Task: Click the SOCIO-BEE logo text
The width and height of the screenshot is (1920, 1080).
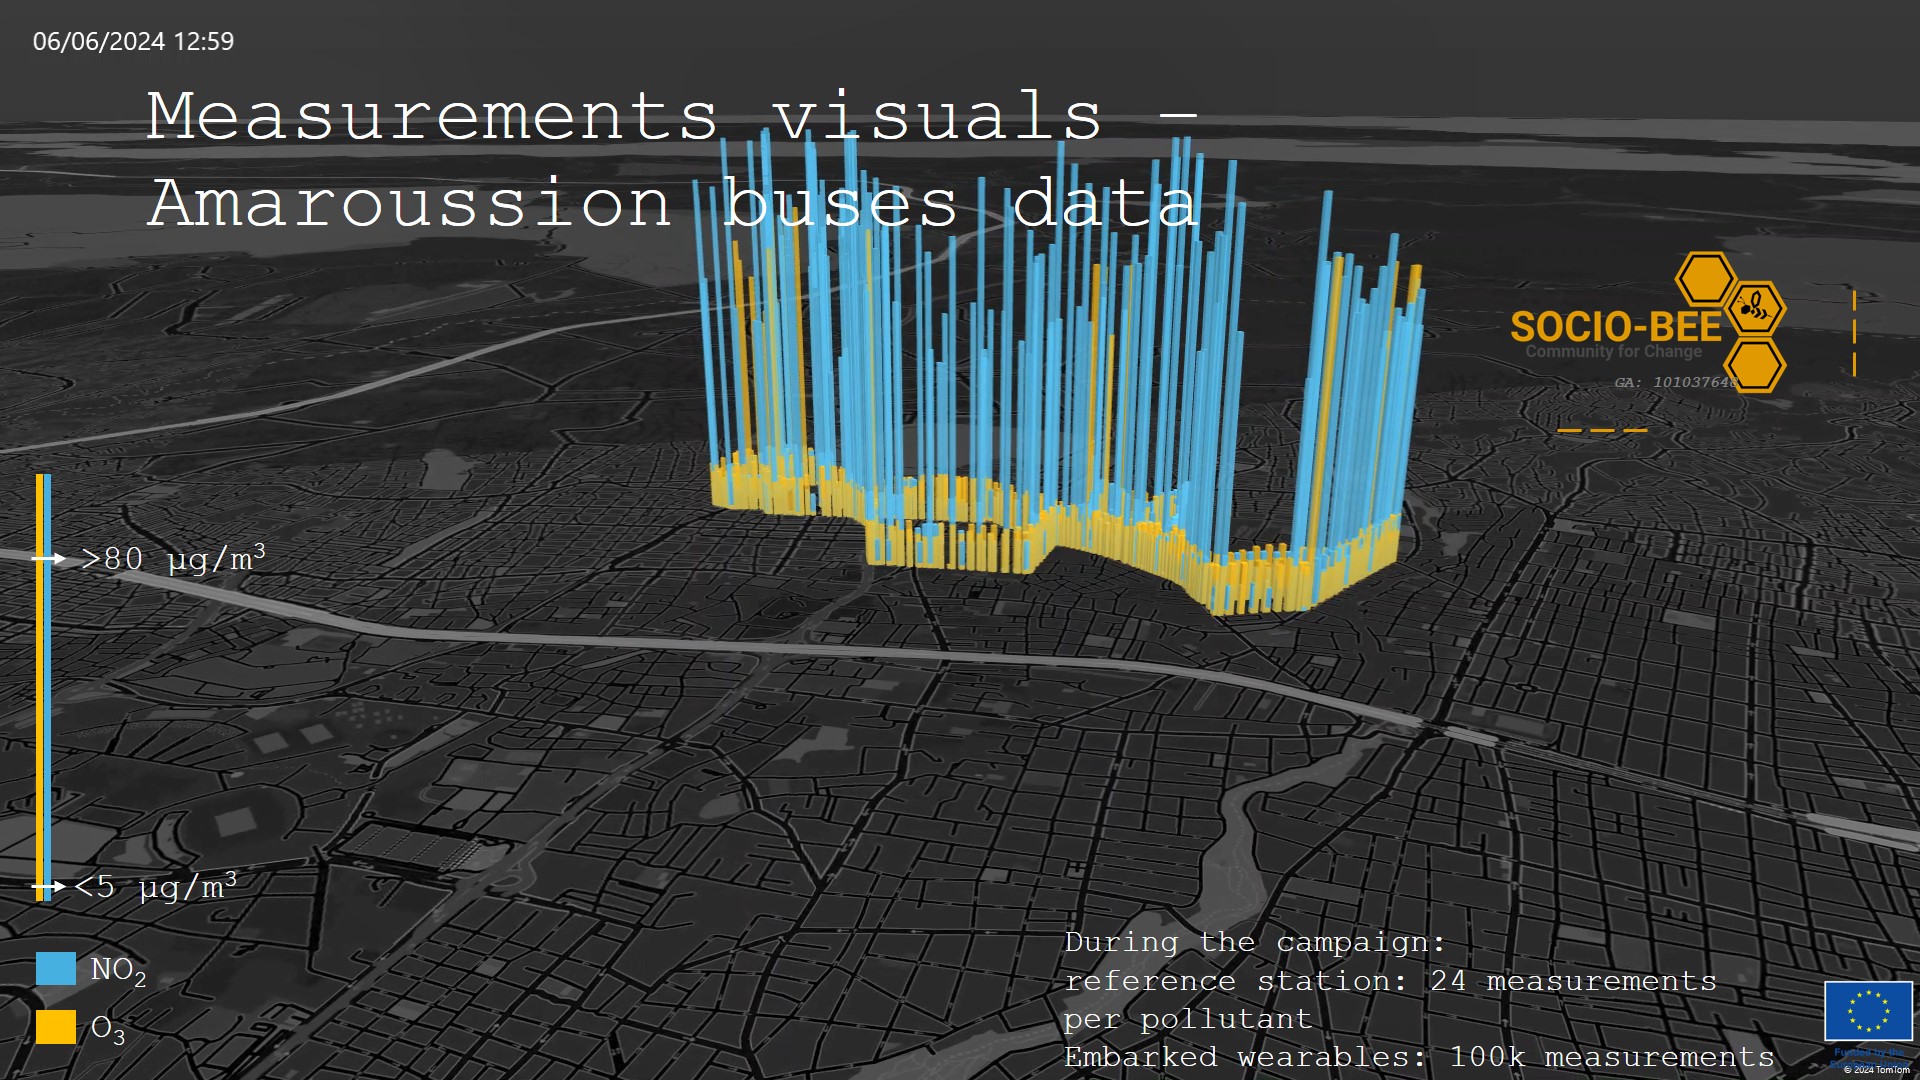Action: tap(1615, 327)
